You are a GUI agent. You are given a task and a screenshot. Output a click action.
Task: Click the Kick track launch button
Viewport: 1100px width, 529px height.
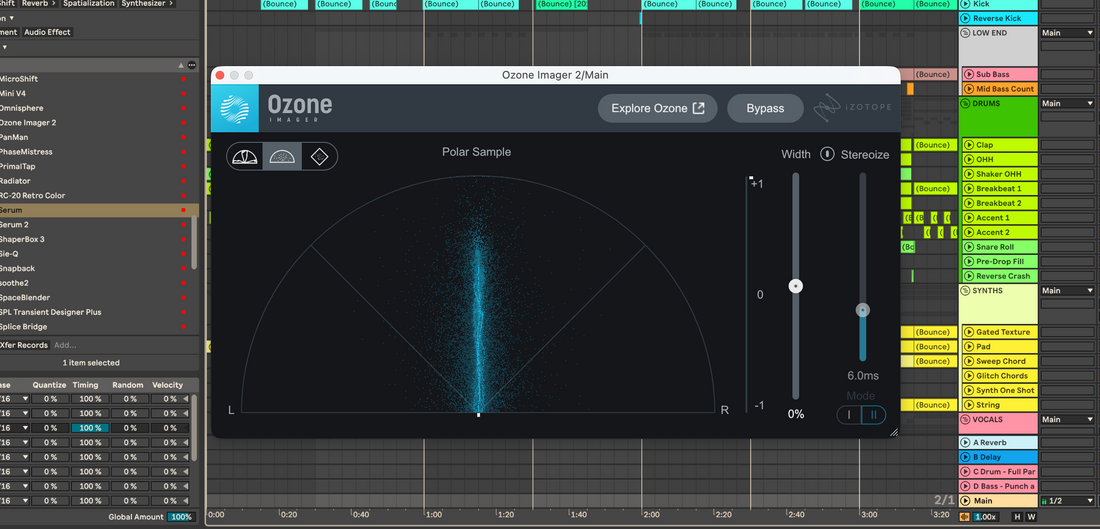[x=965, y=4]
